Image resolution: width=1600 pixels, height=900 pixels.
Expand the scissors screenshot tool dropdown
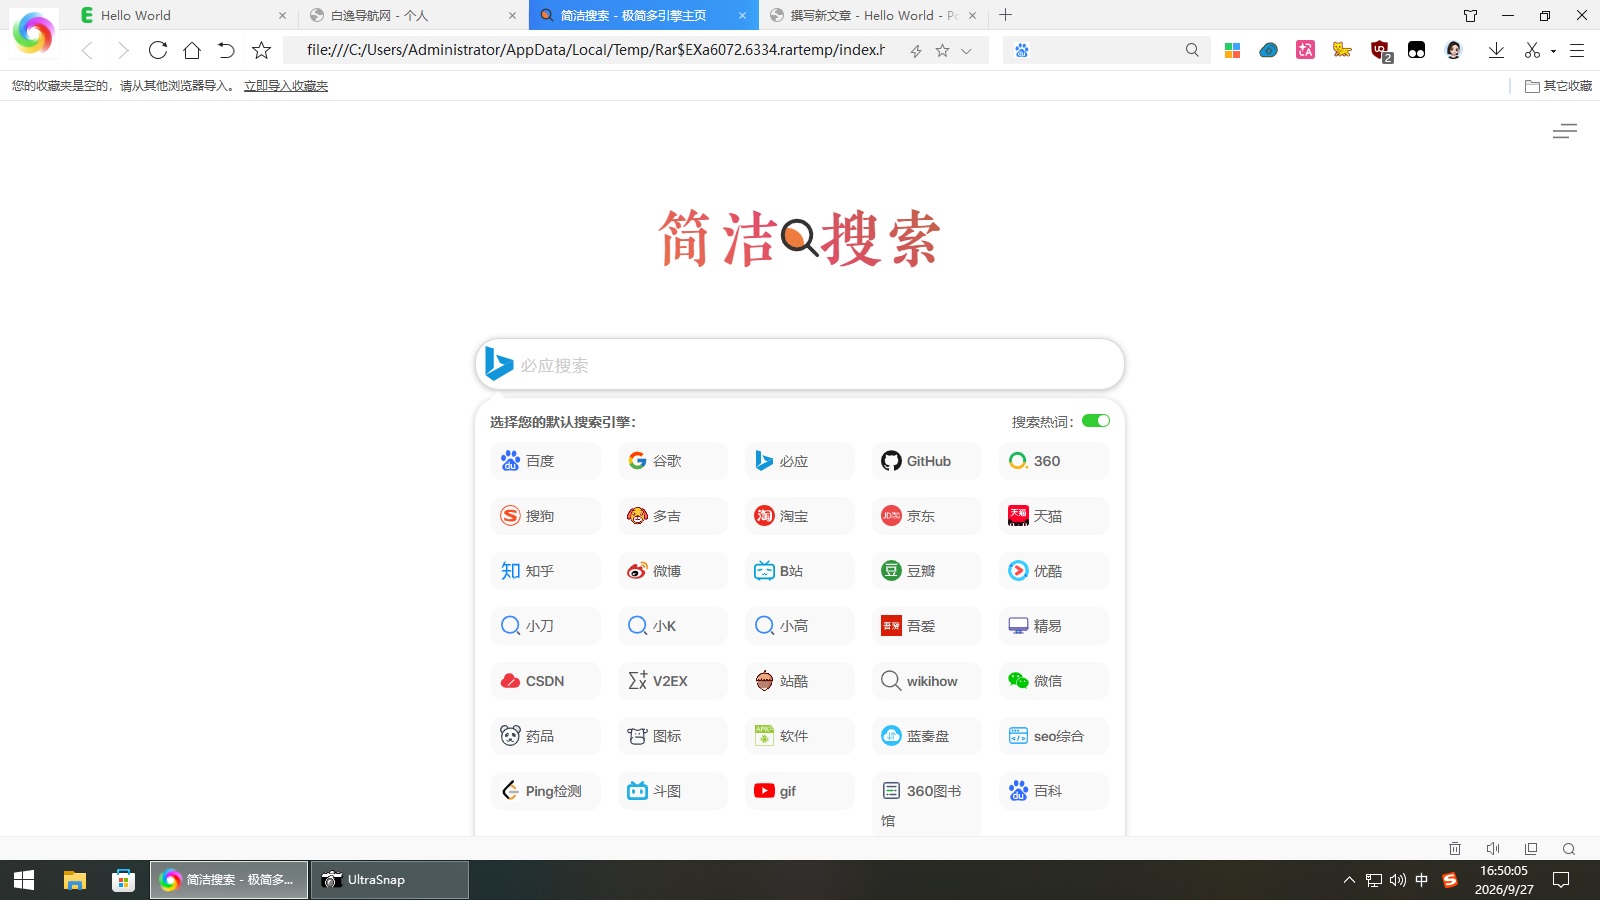[1553, 50]
